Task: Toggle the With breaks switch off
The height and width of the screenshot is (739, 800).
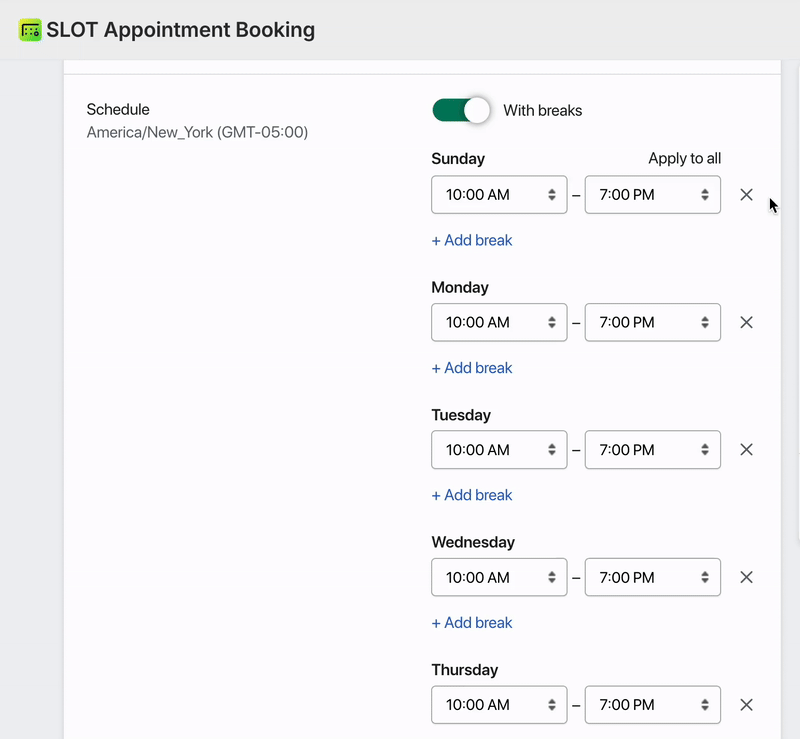Action: [x=461, y=110]
